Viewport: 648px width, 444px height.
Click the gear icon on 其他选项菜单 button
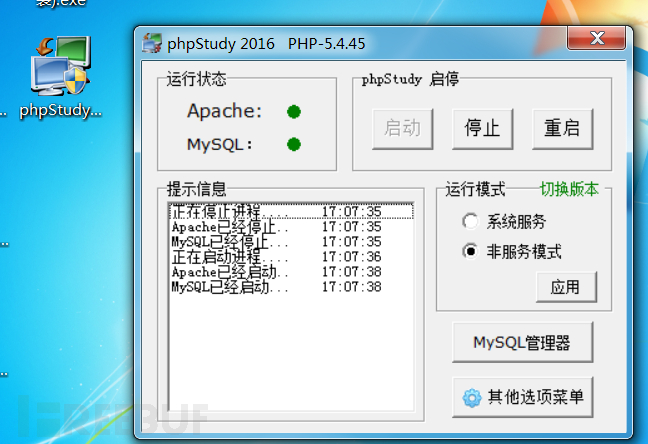tap(472, 398)
